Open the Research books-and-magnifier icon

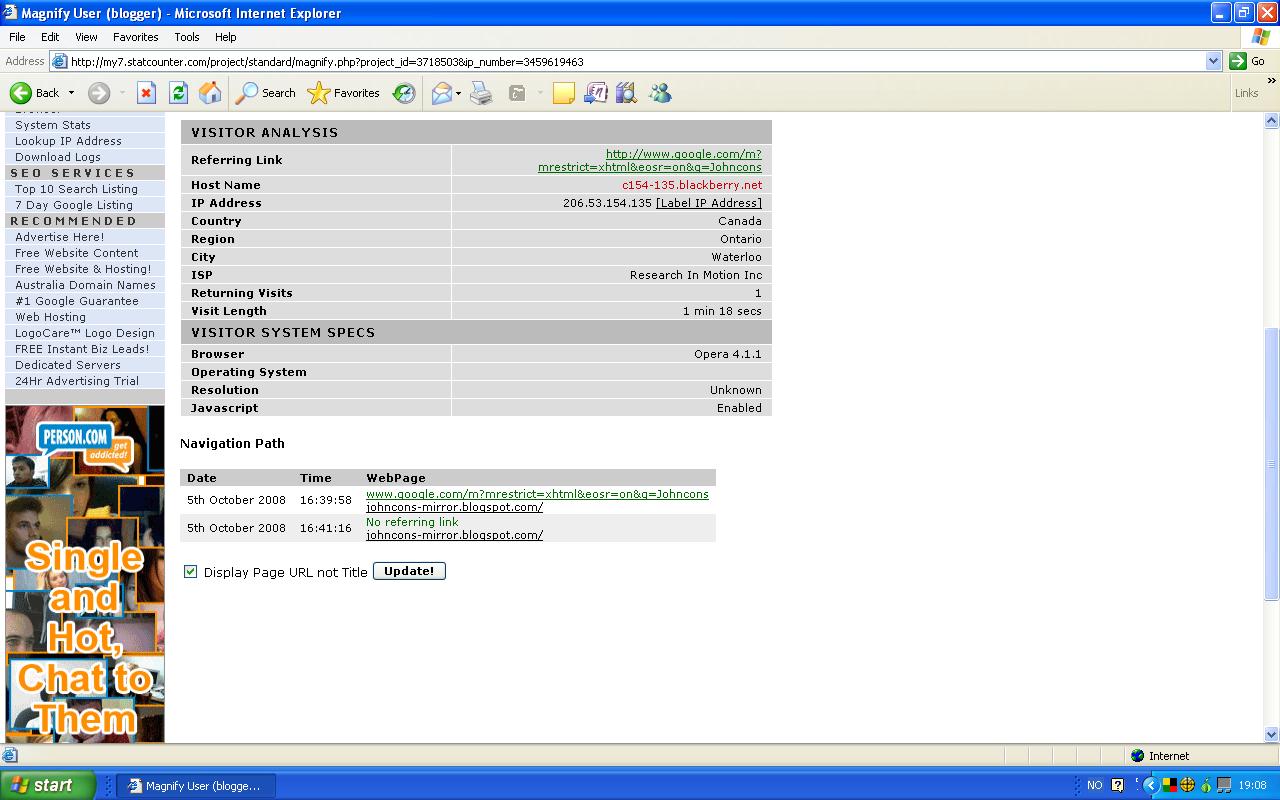(627, 93)
